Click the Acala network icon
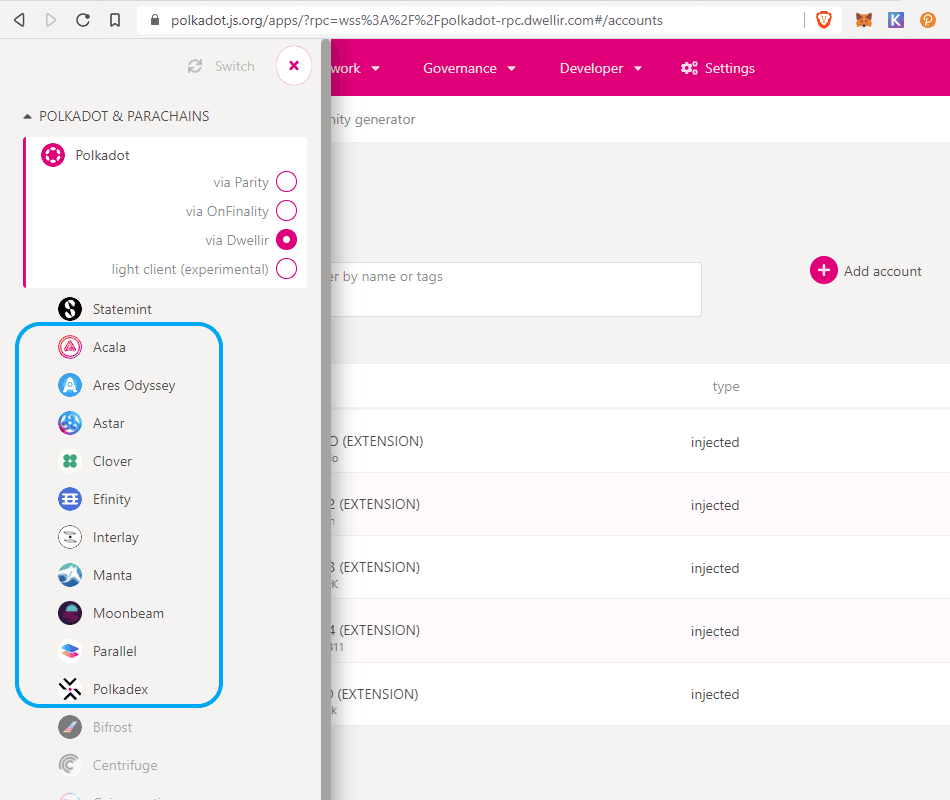950x800 pixels. point(70,347)
